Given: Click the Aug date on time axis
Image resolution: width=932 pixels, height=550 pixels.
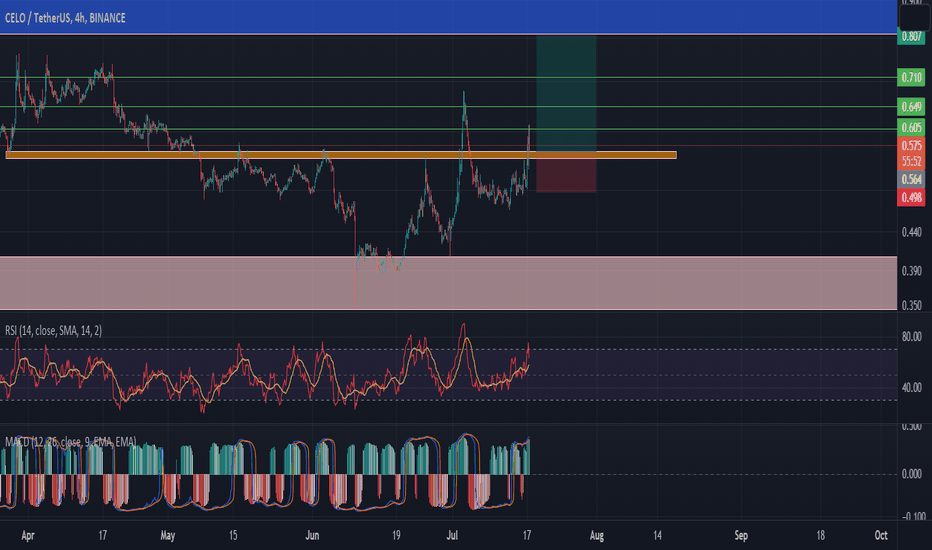Looking at the screenshot, I should (x=597, y=536).
